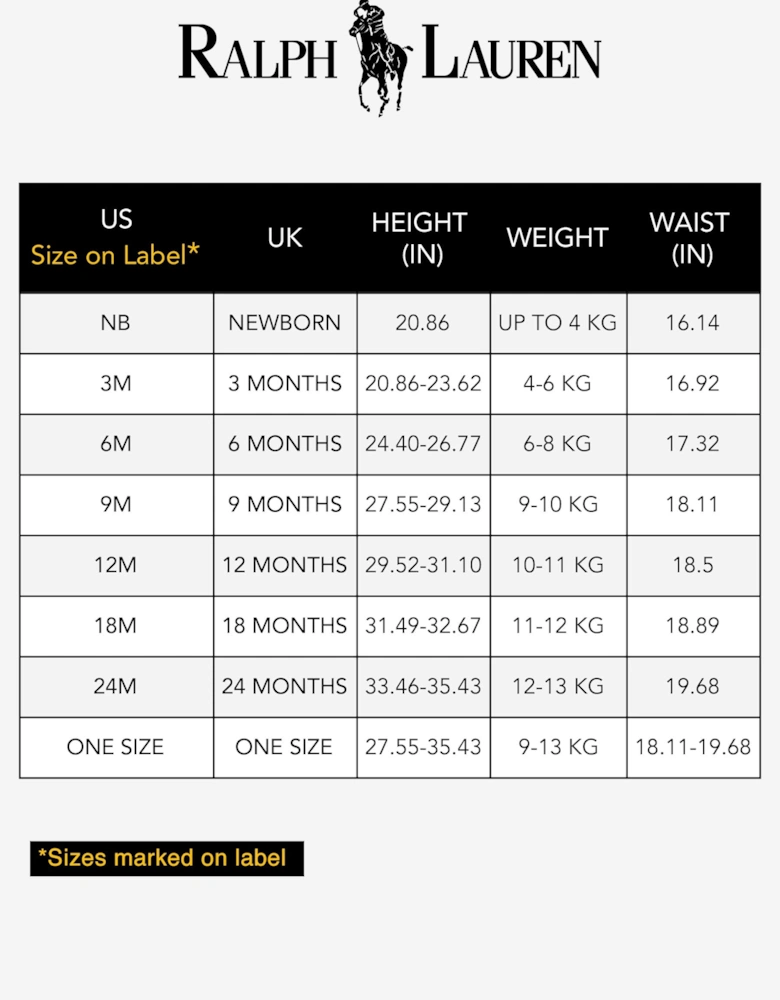Click the 18.11-19.68 waist range cell

pyautogui.click(x=693, y=747)
